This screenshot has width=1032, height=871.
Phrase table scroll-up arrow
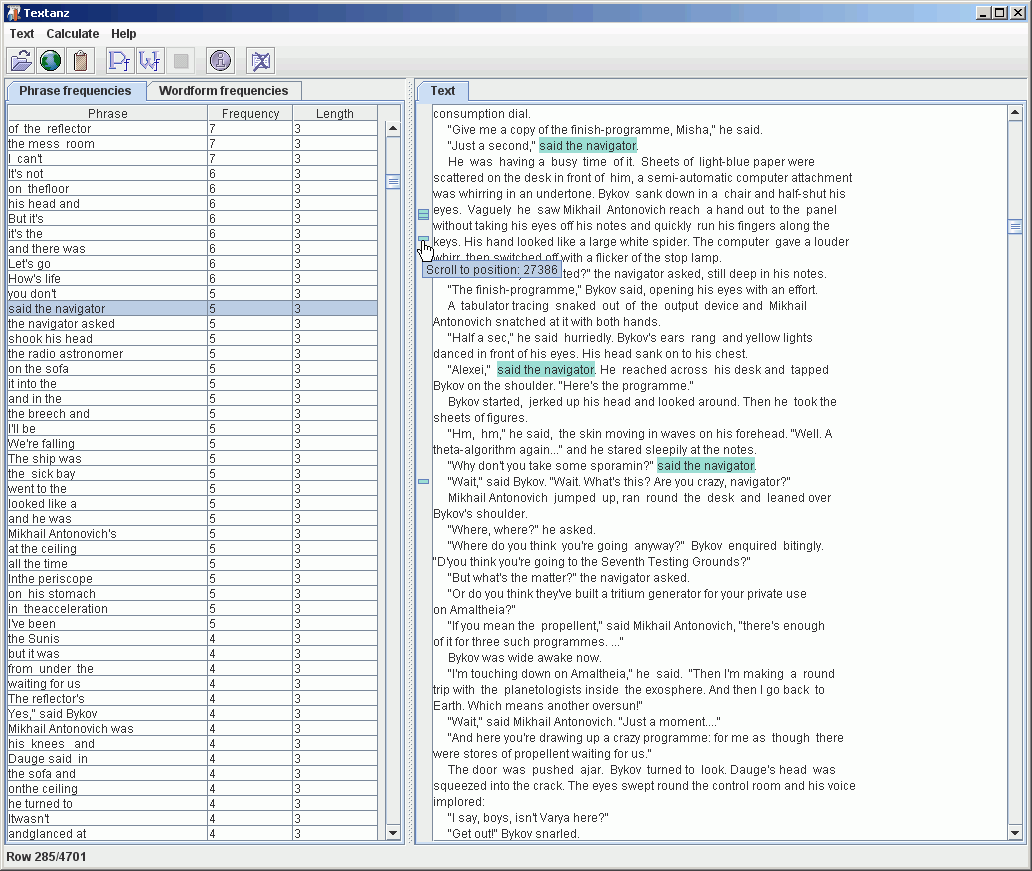[x=393, y=128]
